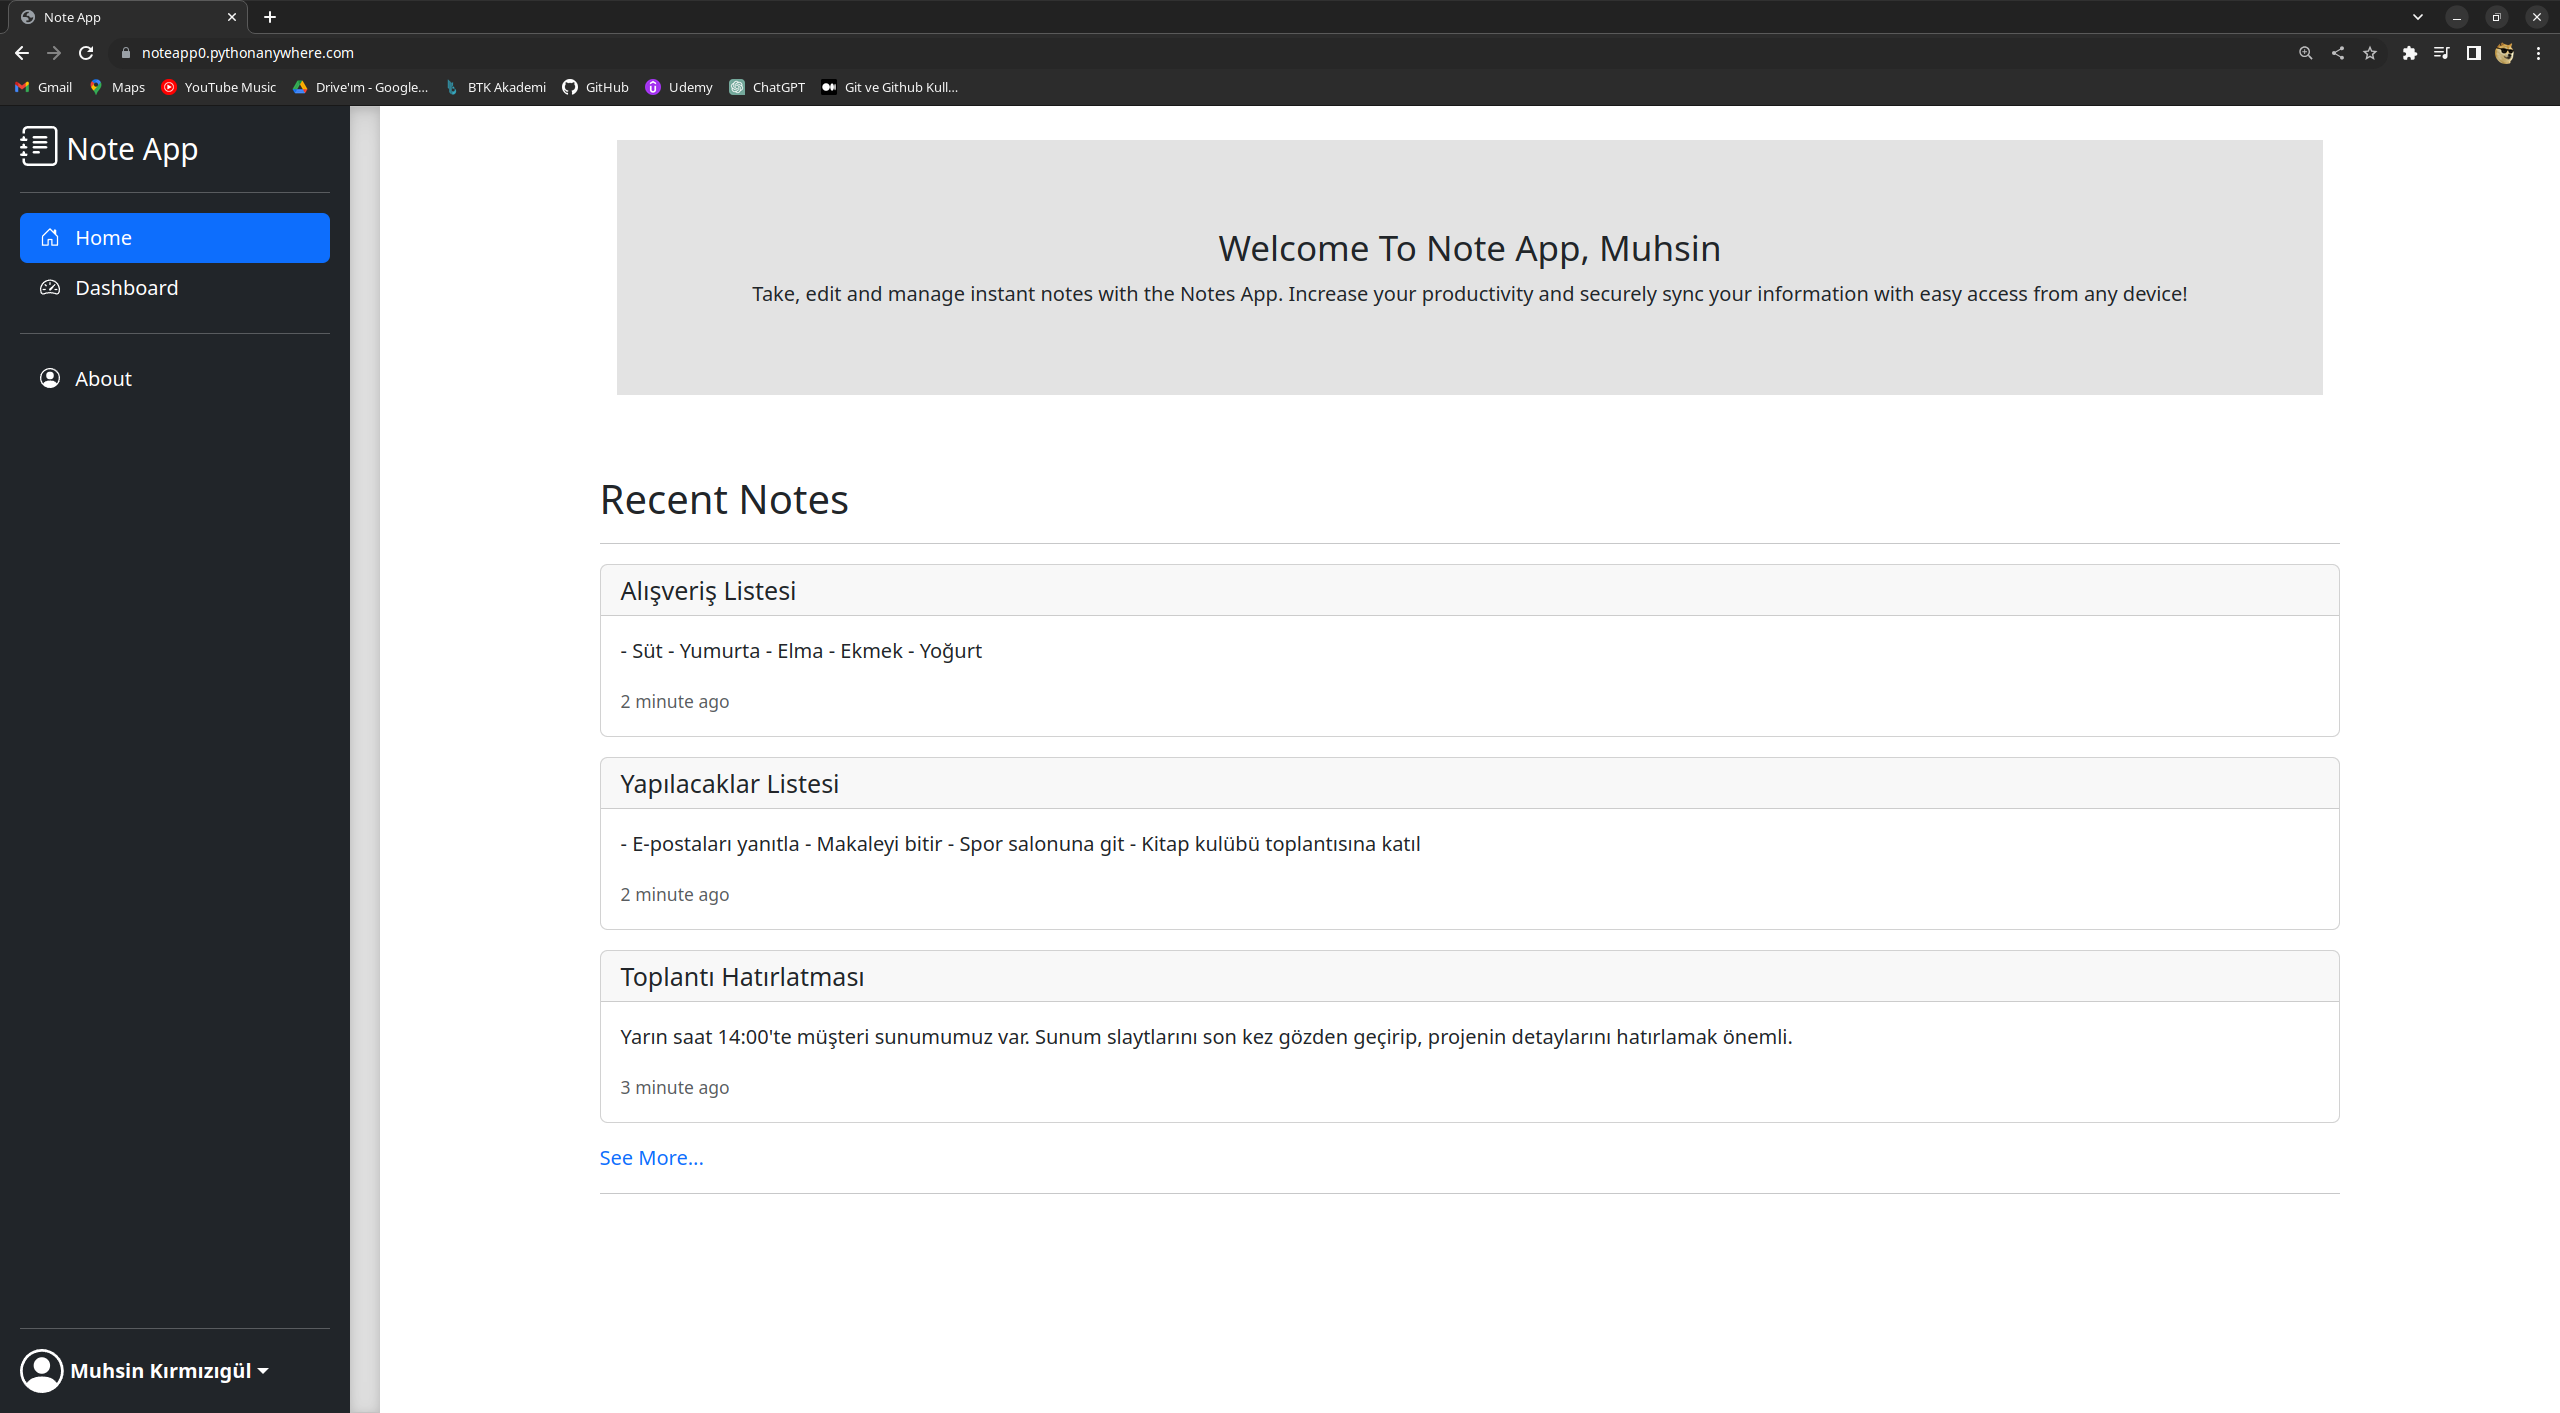Open the tab search chevron

[2418, 17]
